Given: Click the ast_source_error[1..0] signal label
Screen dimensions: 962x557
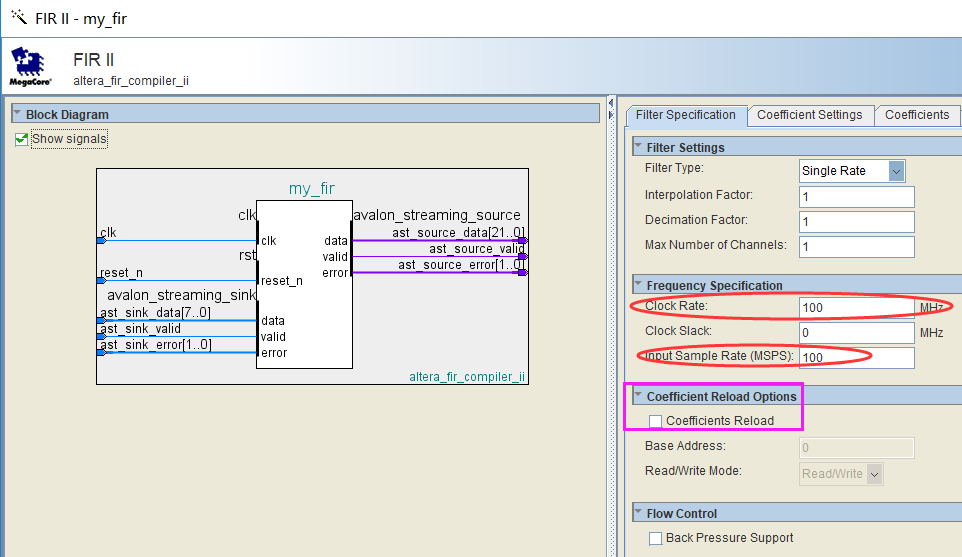Looking at the screenshot, I should click(461, 265).
